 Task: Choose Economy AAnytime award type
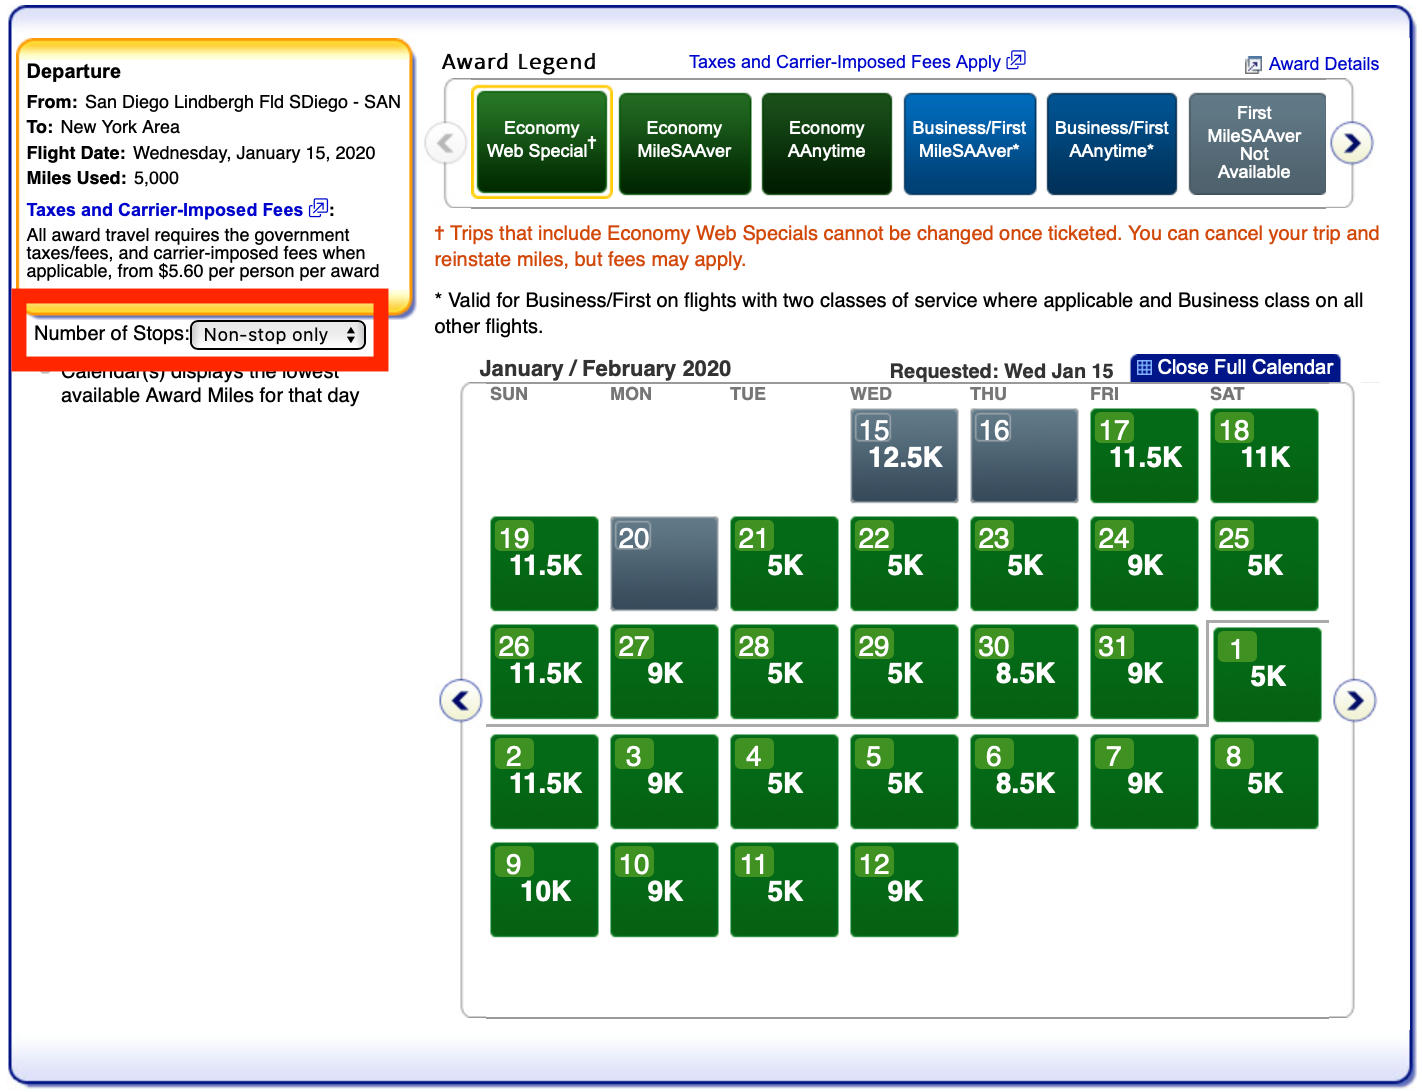[826, 141]
